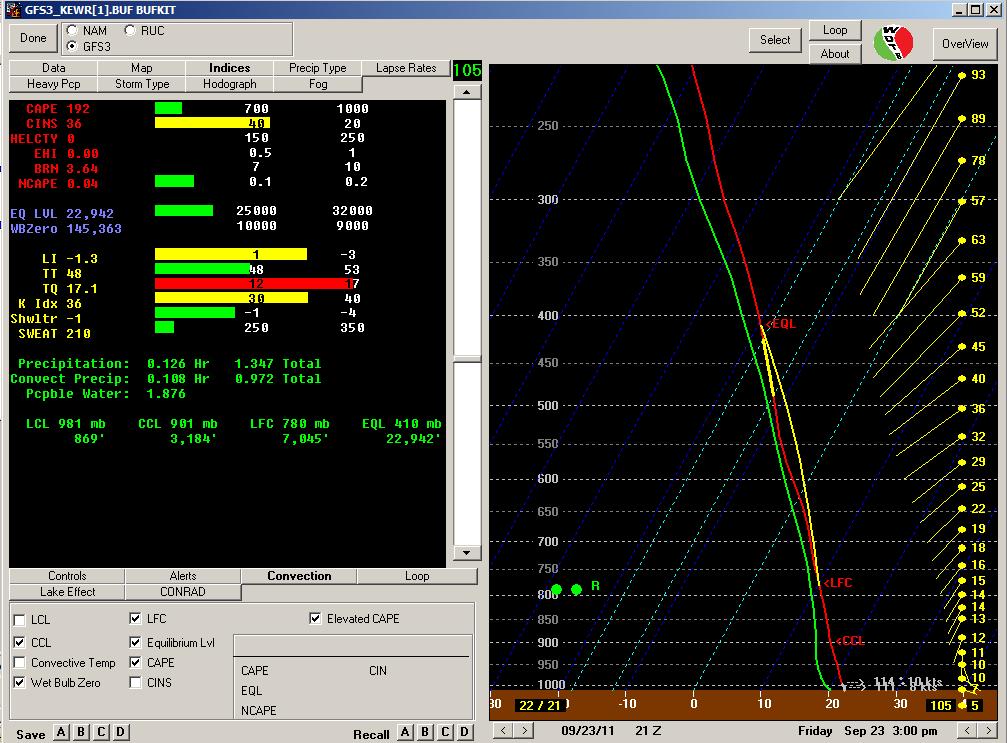Screen dimensions: 1007x743
Task: Open the Data tab
Action: coord(54,68)
